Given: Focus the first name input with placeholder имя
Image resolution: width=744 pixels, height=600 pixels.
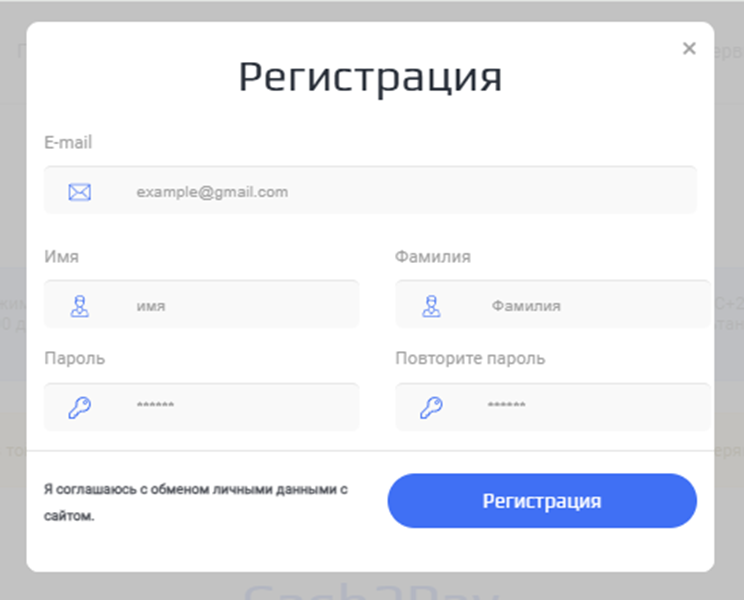Looking at the screenshot, I should pyautogui.click(x=202, y=304).
